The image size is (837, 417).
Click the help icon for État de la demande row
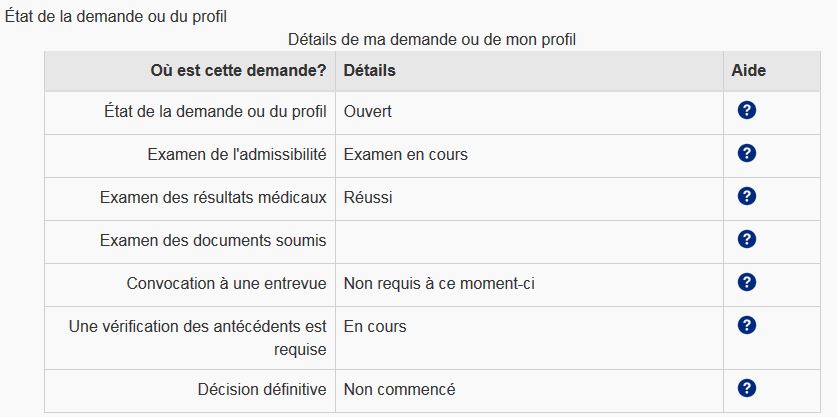point(746,110)
